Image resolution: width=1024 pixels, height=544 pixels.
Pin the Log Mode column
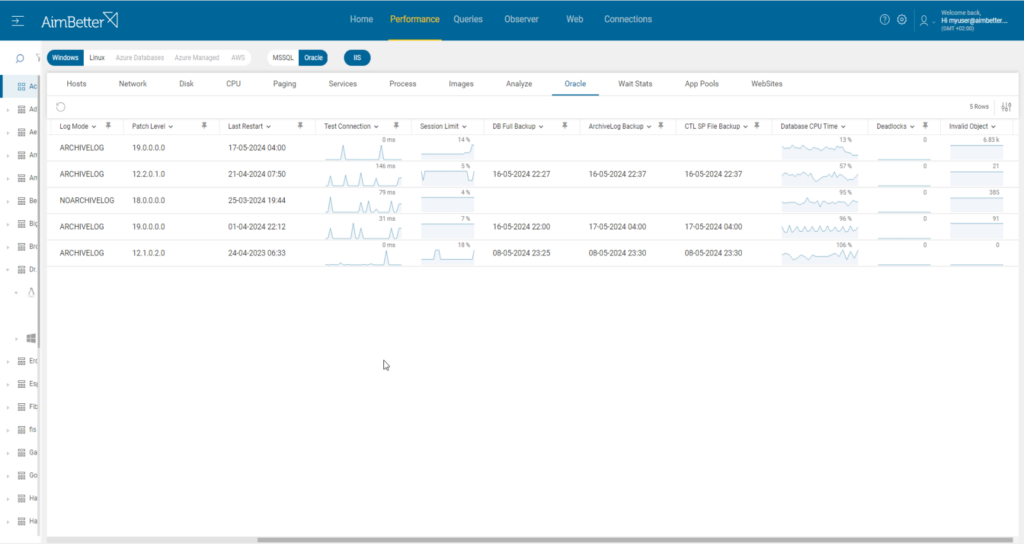pyautogui.click(x=108, y=125)
